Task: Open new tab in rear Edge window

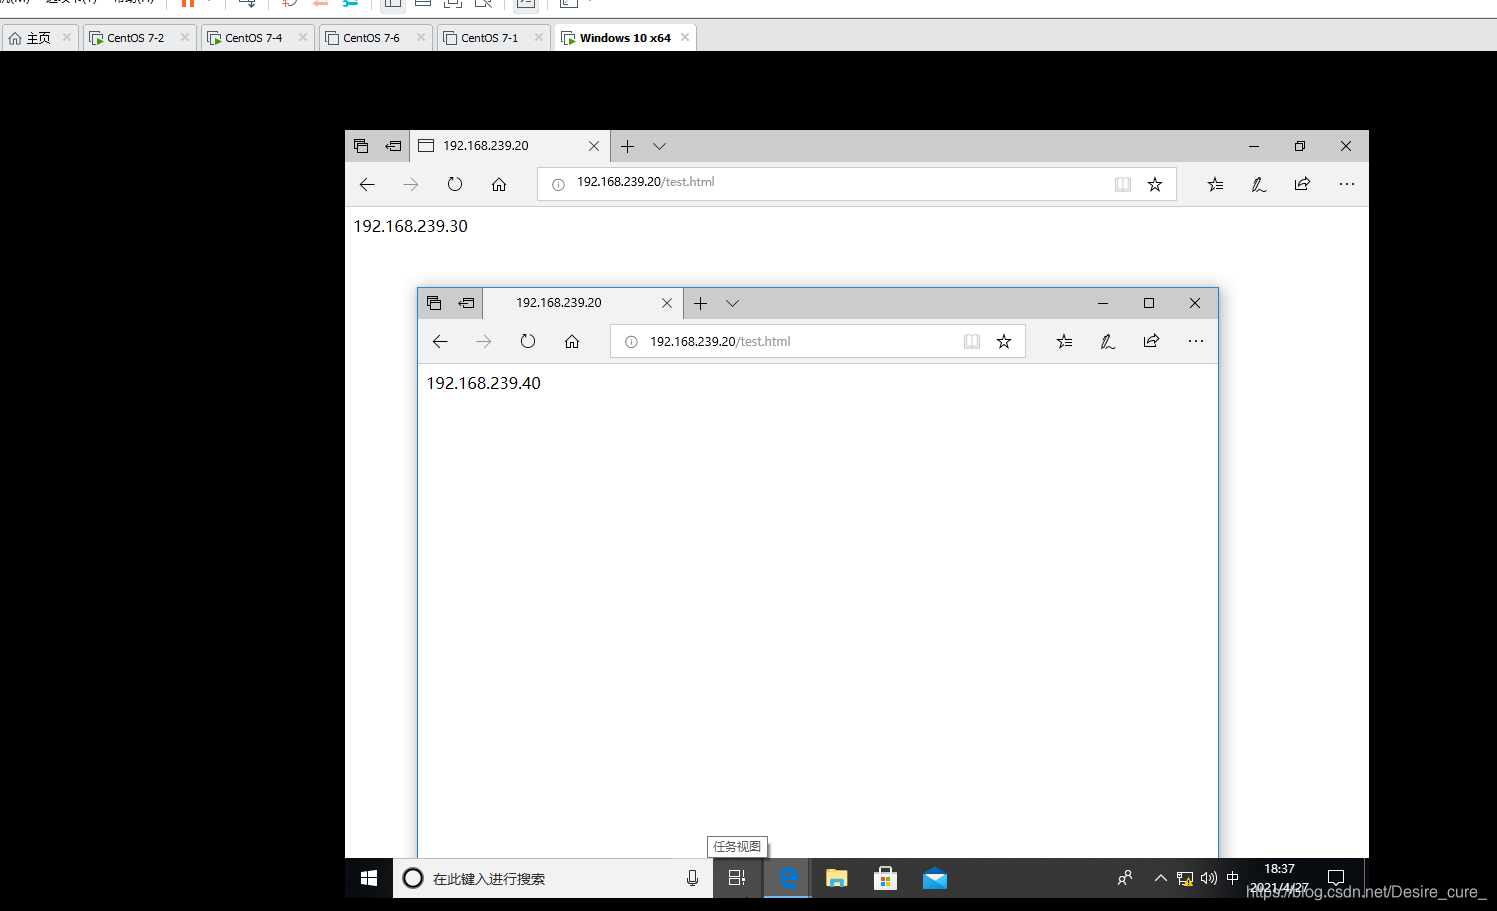Action: click(x=628, y=146)
